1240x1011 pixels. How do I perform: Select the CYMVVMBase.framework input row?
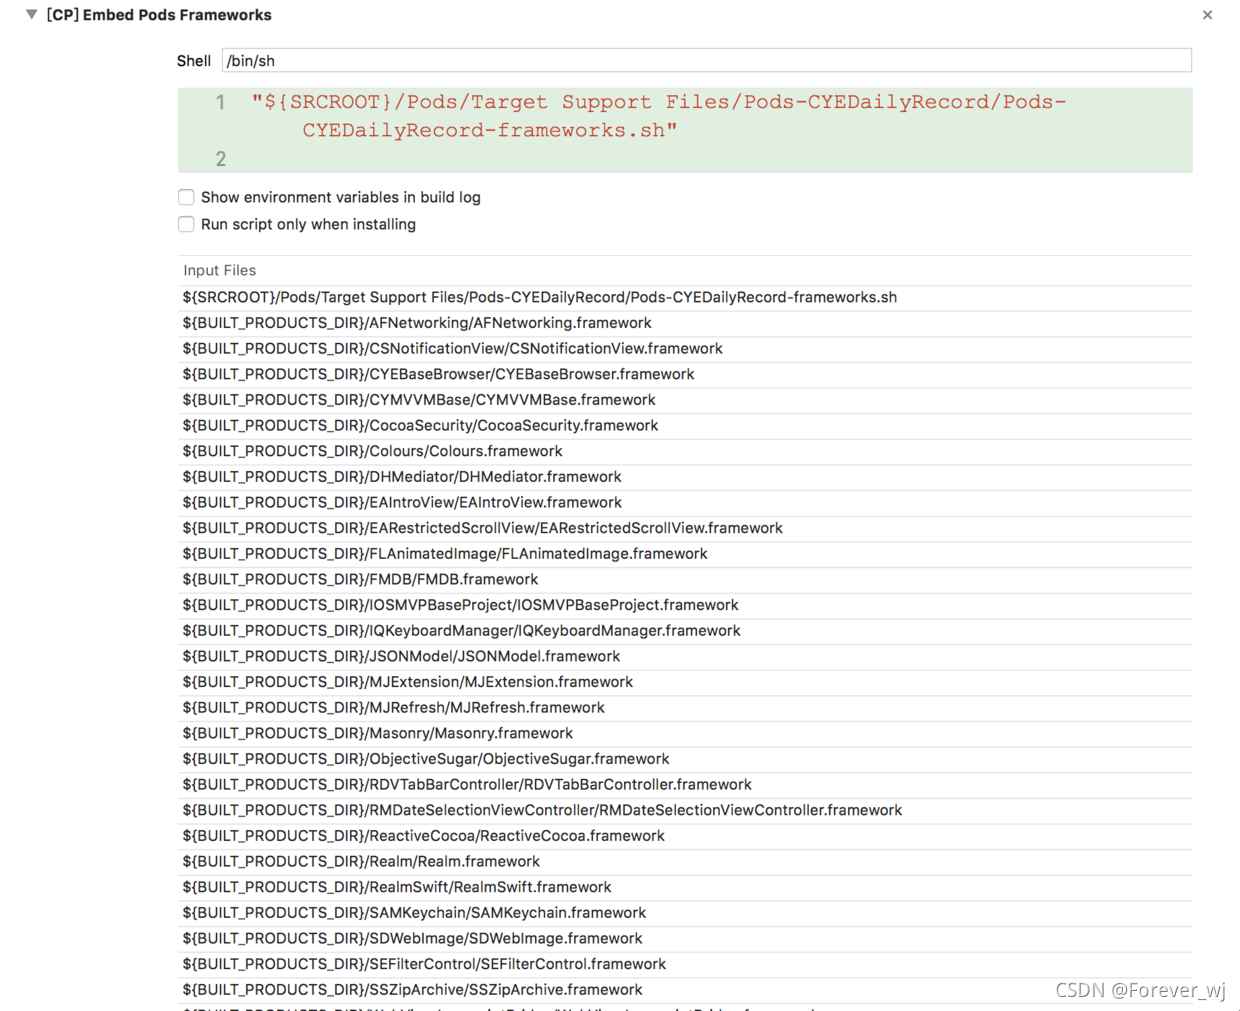(x=685, y=400)
